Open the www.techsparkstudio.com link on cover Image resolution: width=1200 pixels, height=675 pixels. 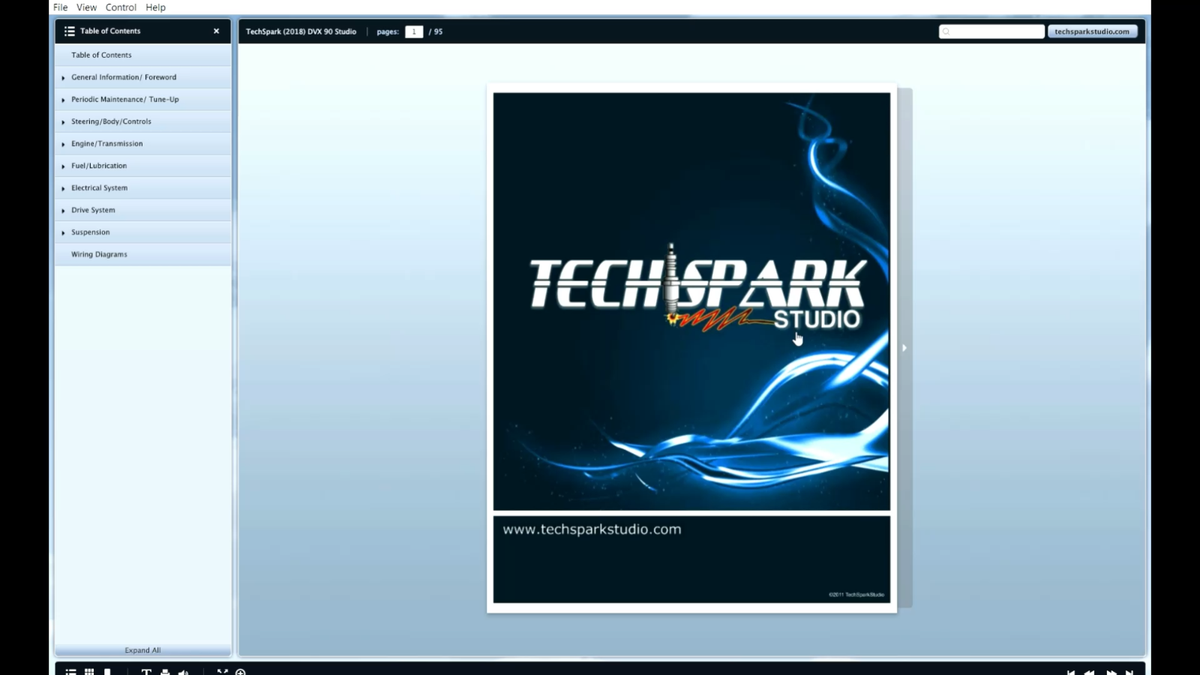click(x=591, y=529)
